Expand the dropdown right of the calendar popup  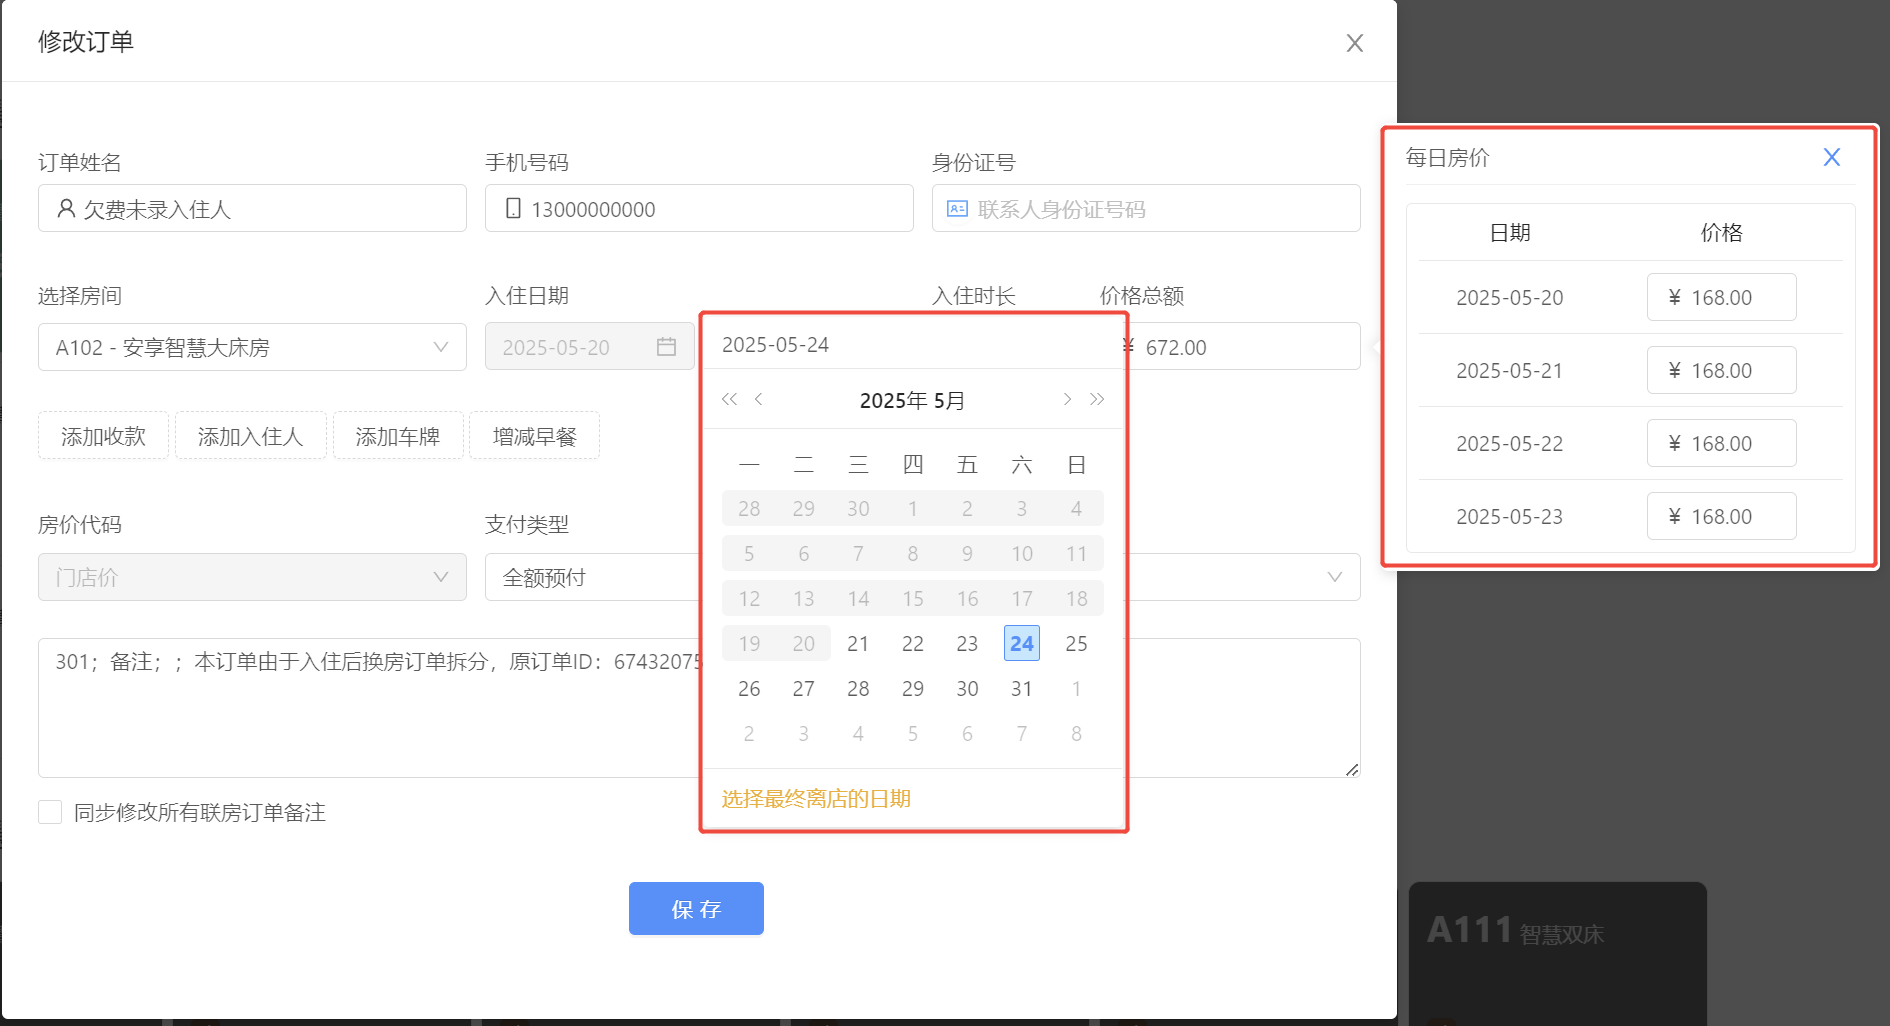(1334, 577)
